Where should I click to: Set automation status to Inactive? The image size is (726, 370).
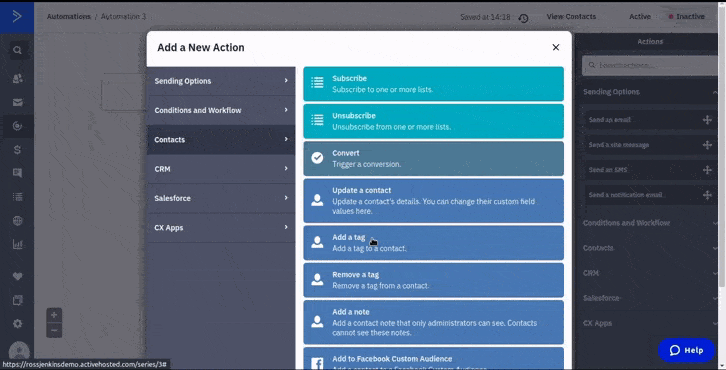coord(687,17)
